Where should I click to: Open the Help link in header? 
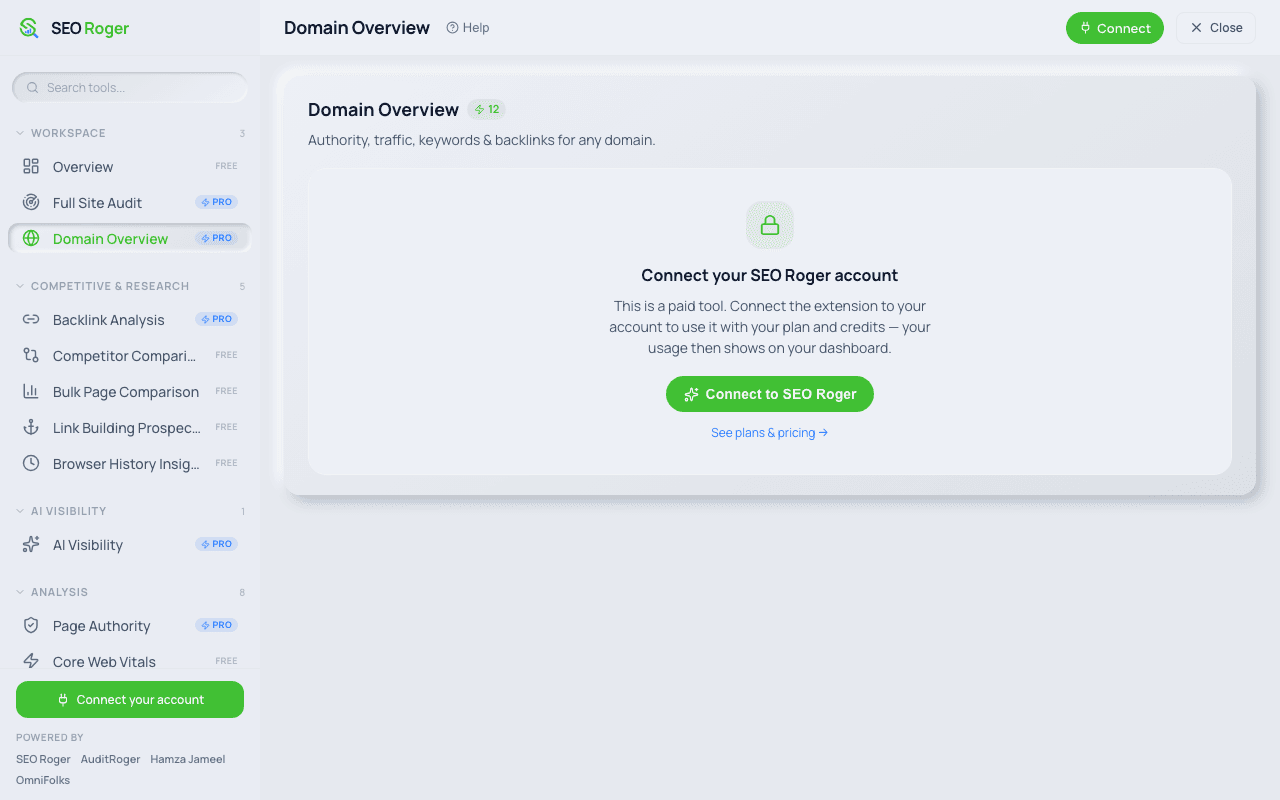pyautogui.click(x=468, y=28)
